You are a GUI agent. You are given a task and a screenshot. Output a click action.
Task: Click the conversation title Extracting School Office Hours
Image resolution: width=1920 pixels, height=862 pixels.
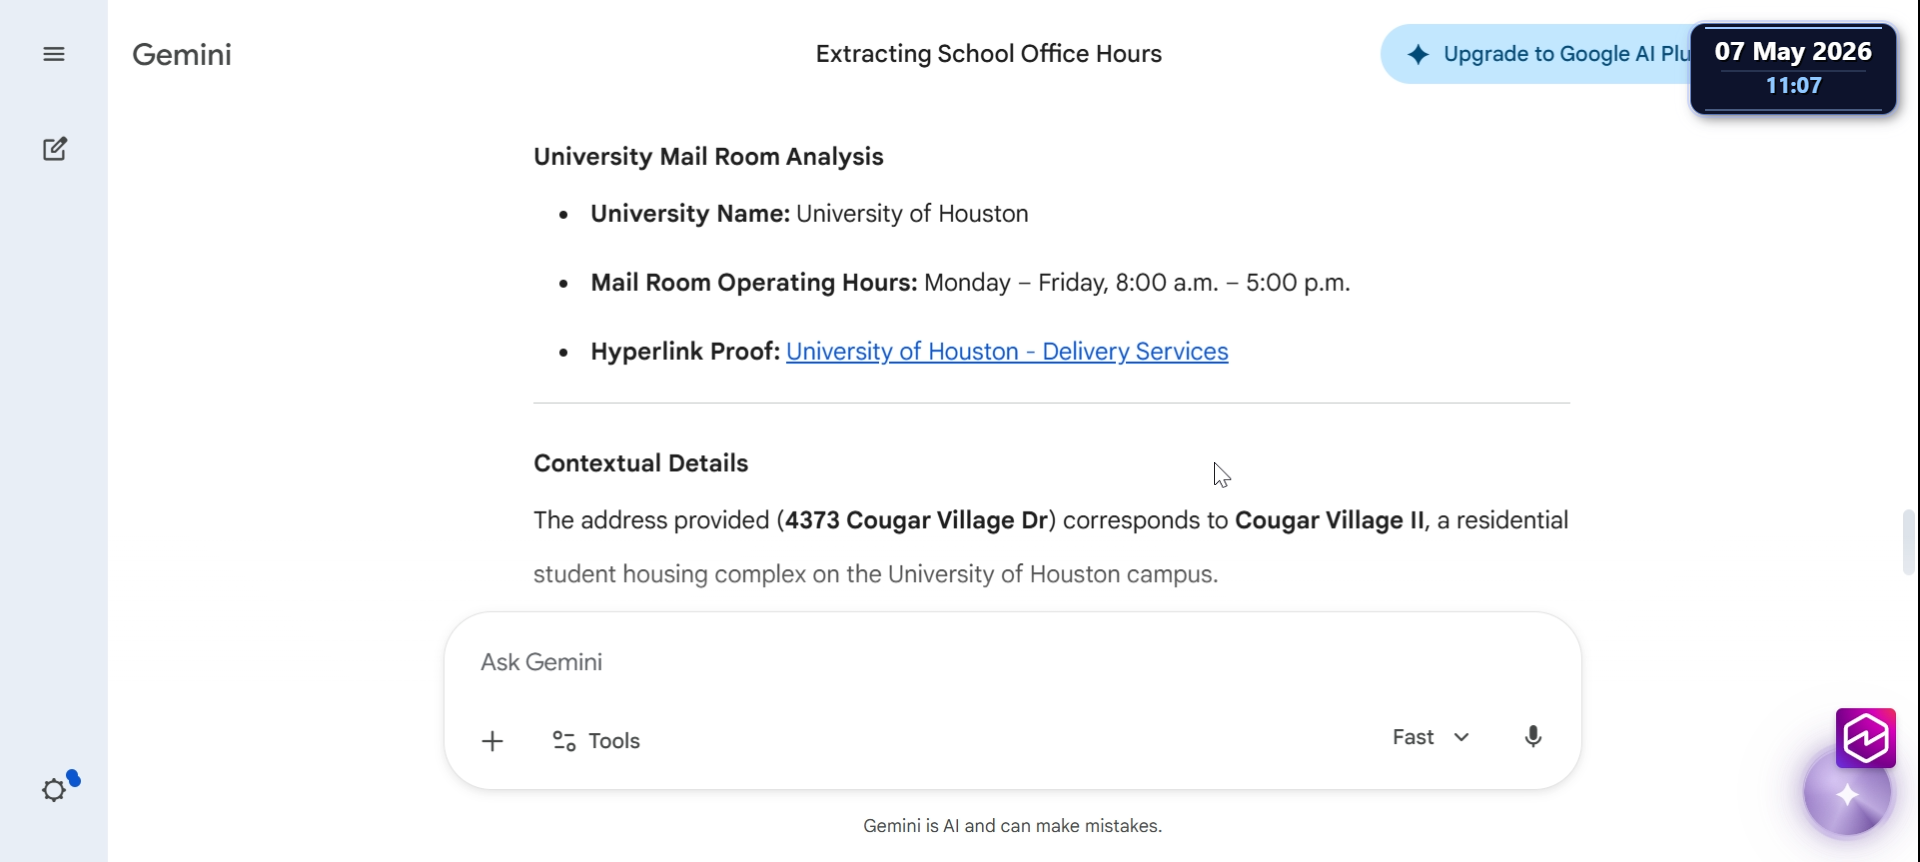[x=988, y=54]
